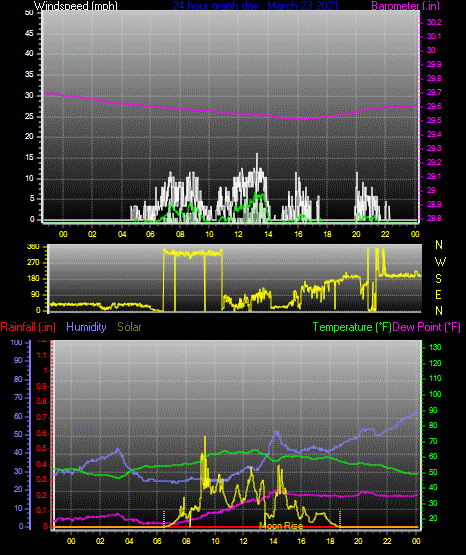
Task: Click the 'Solar' legend label
Action: point(129,327)
